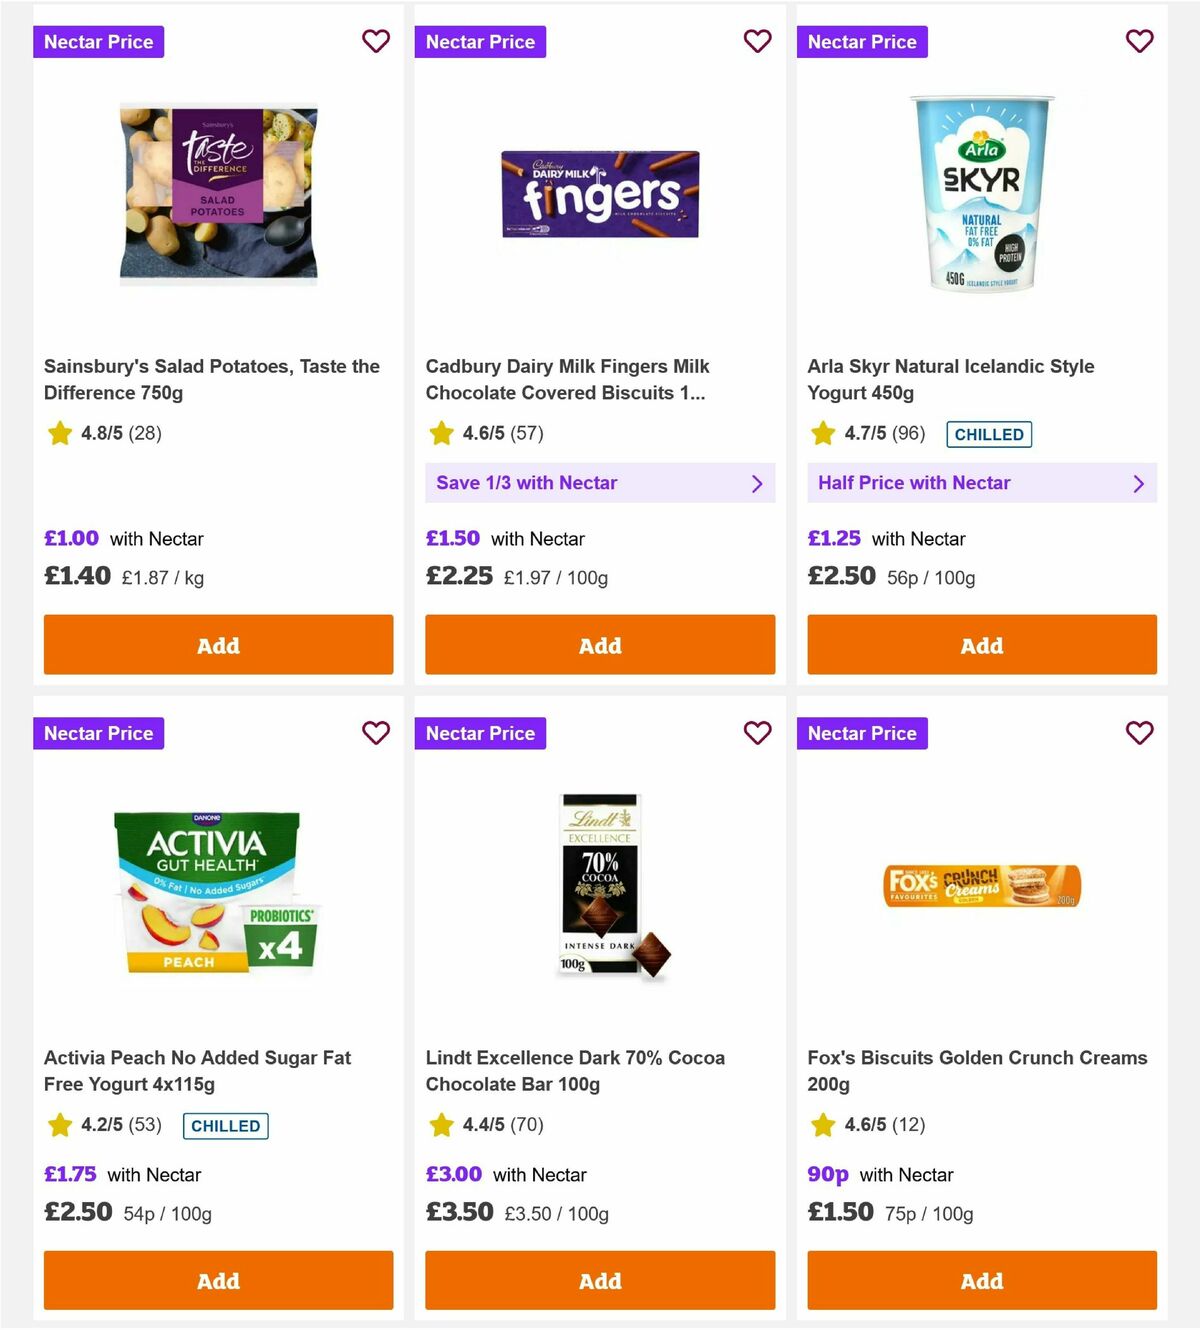
Task: Toggle the CHILLED label on Activia yogurt
Action: point(225,1126)
